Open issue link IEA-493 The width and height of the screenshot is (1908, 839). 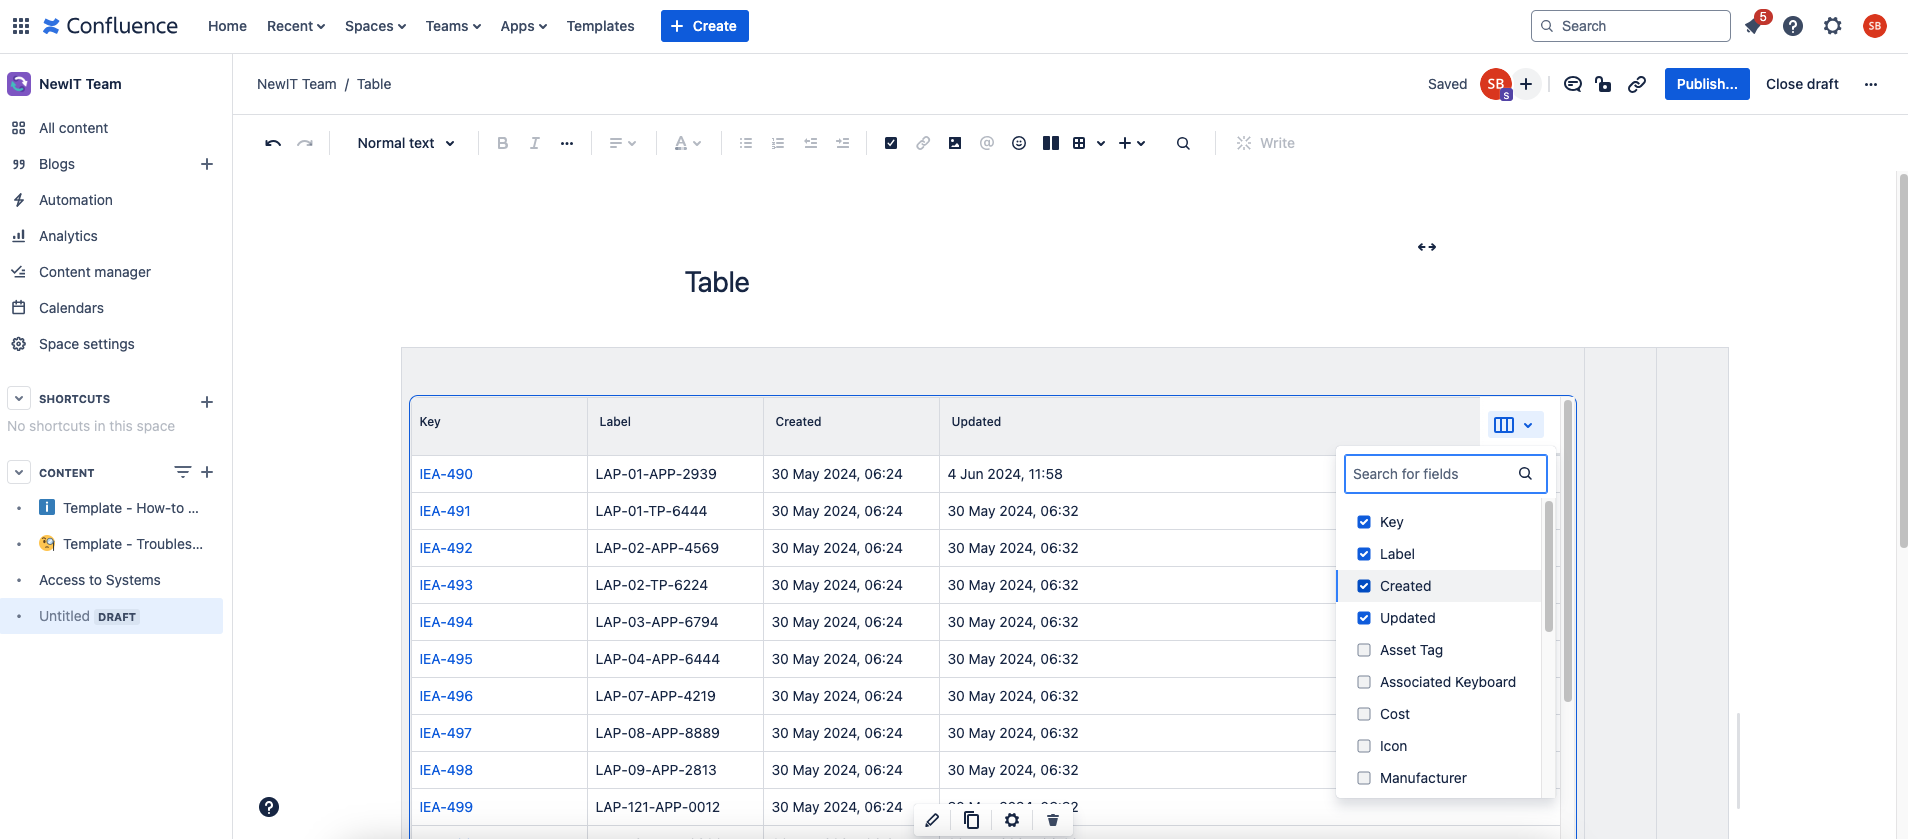446,585
